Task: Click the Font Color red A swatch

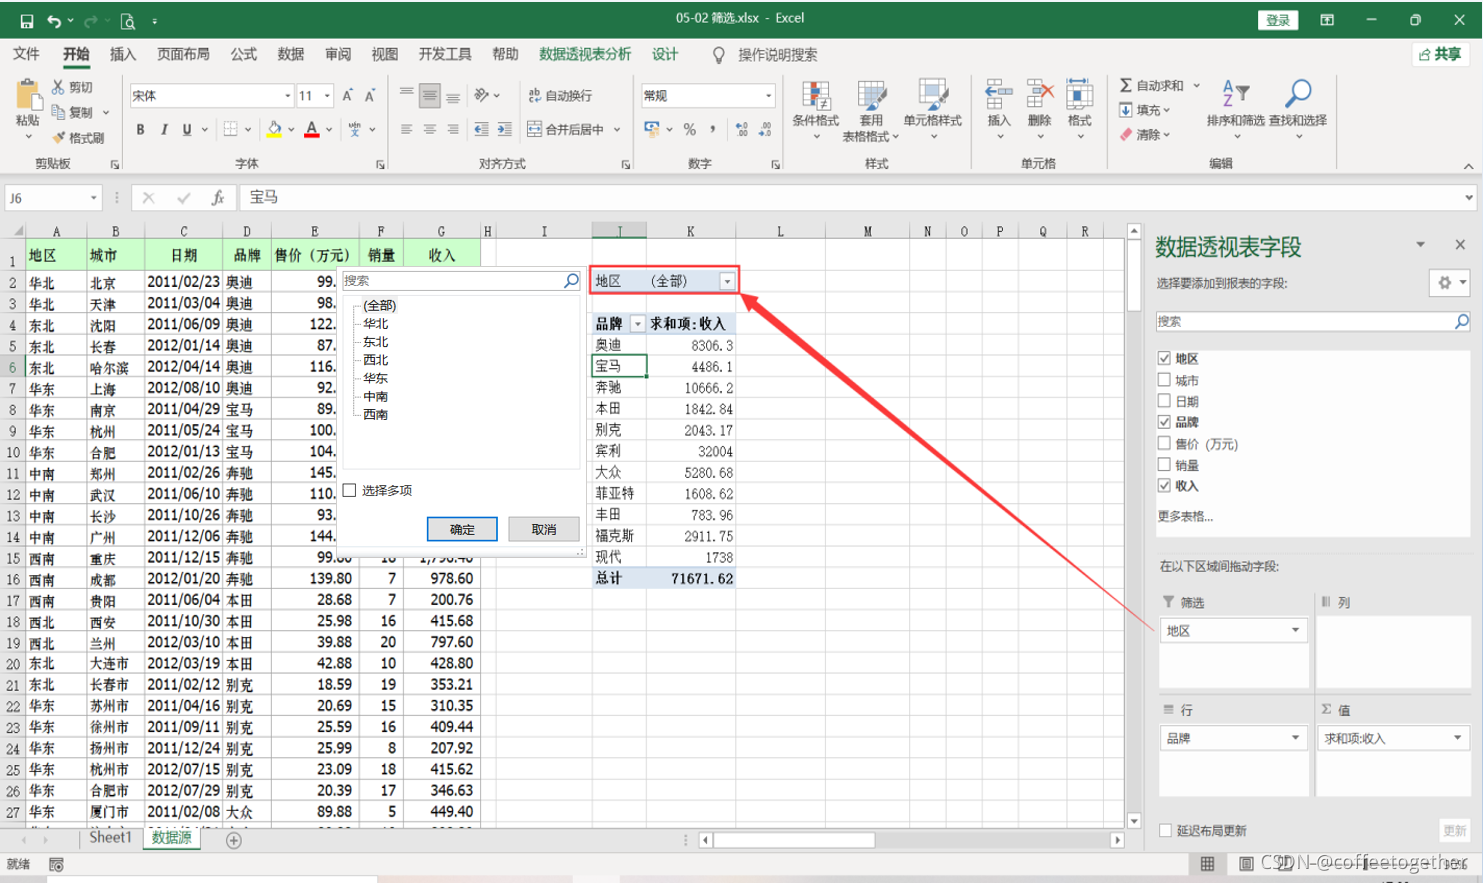Action: (x=312, y=129)
